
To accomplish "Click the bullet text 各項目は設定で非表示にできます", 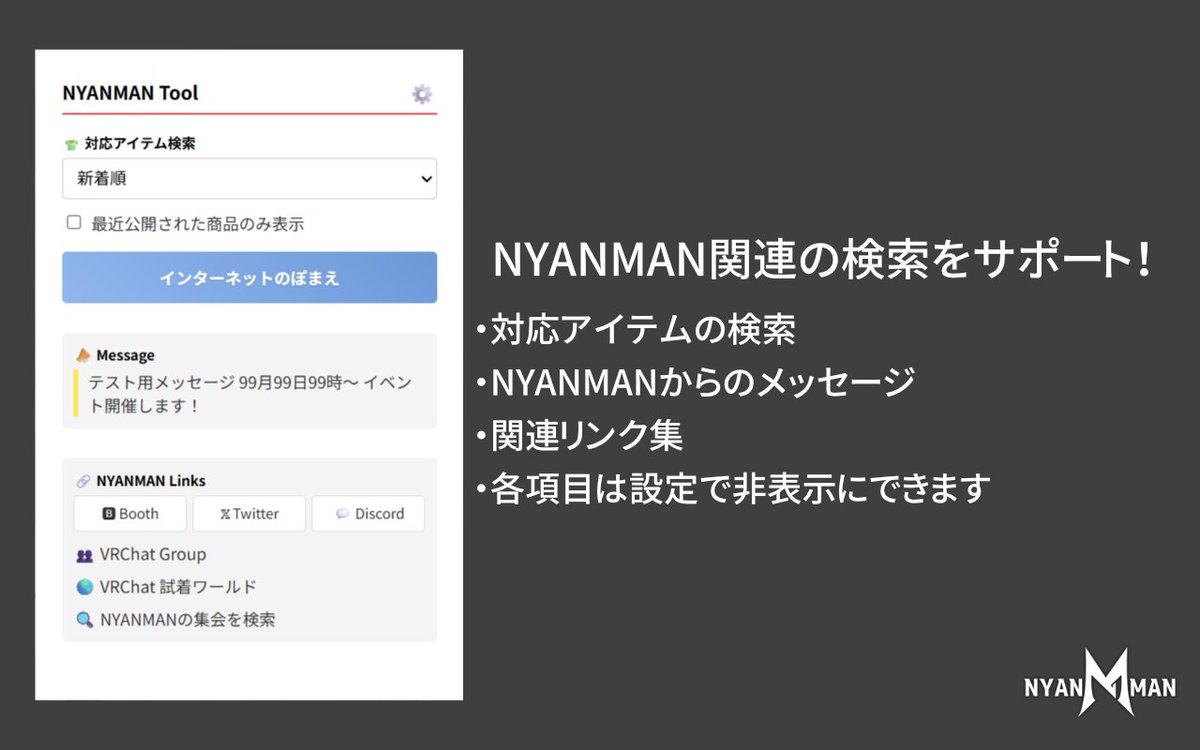I will 740,489.
